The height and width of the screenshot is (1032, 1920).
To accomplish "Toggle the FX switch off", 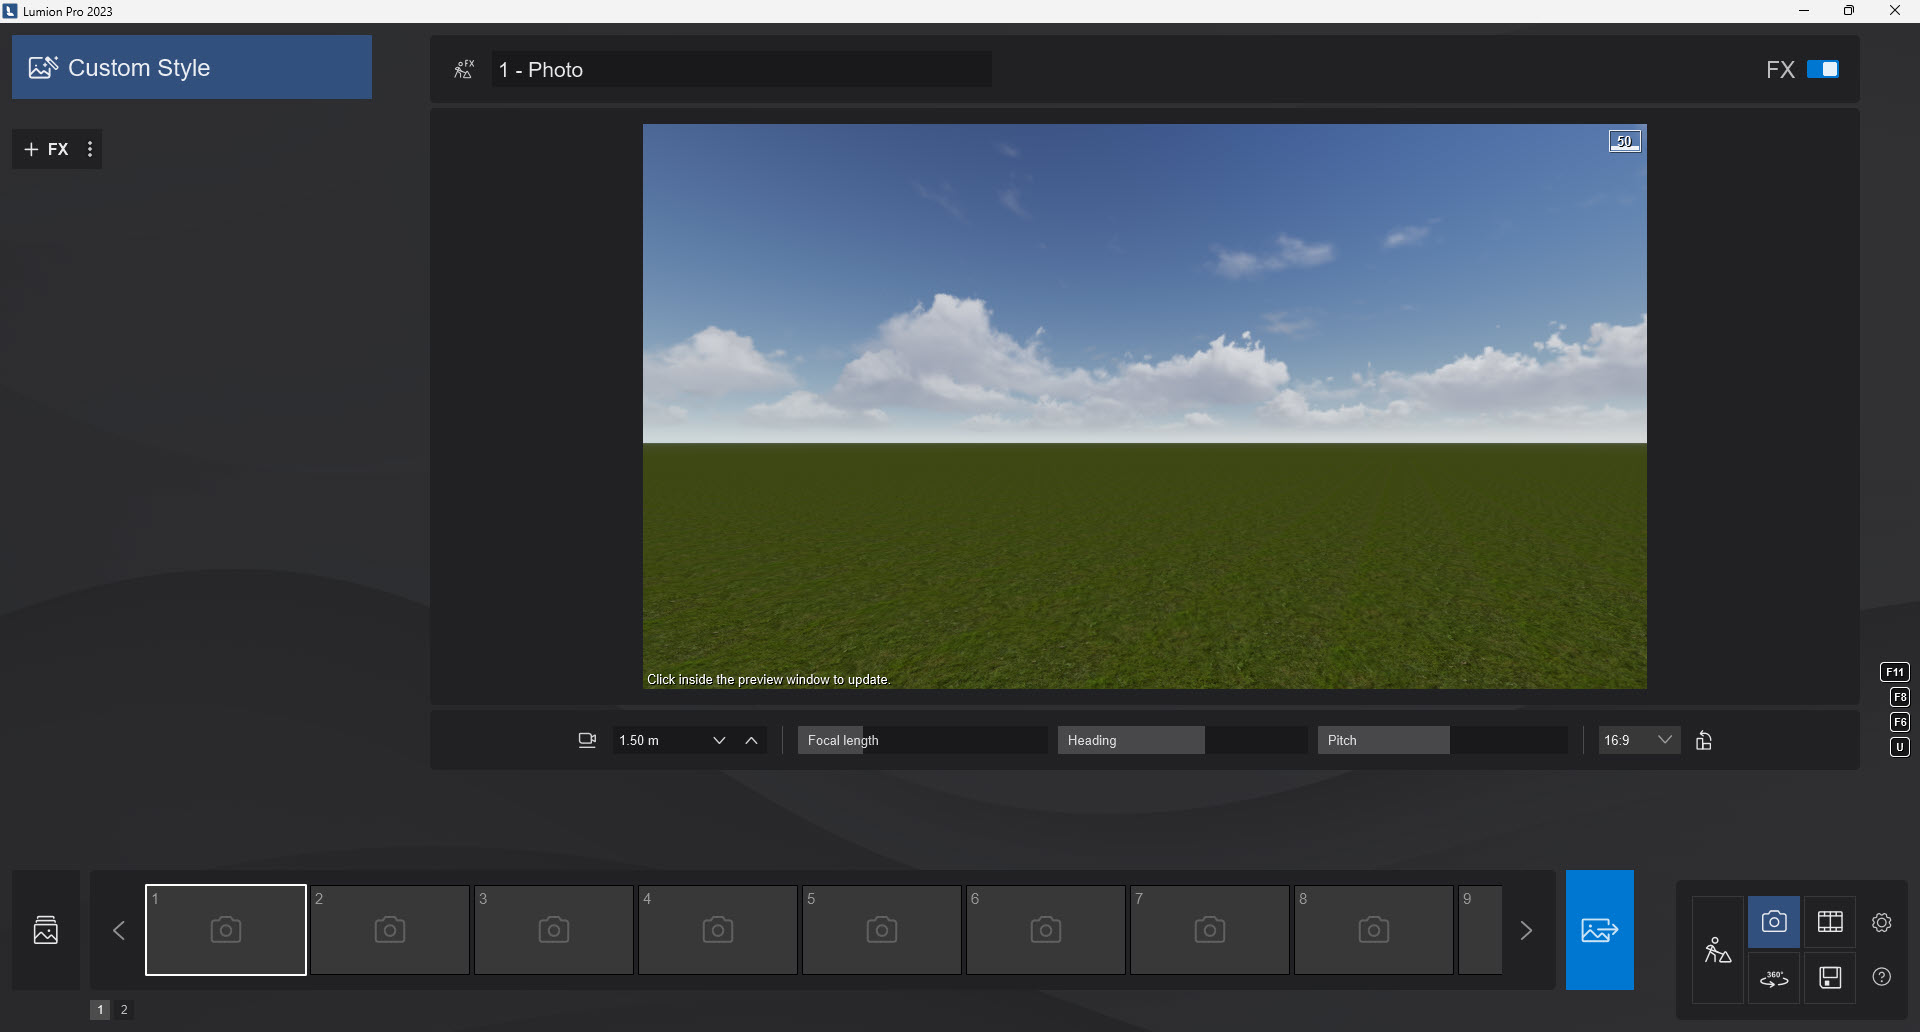I will coord(1823,68).
